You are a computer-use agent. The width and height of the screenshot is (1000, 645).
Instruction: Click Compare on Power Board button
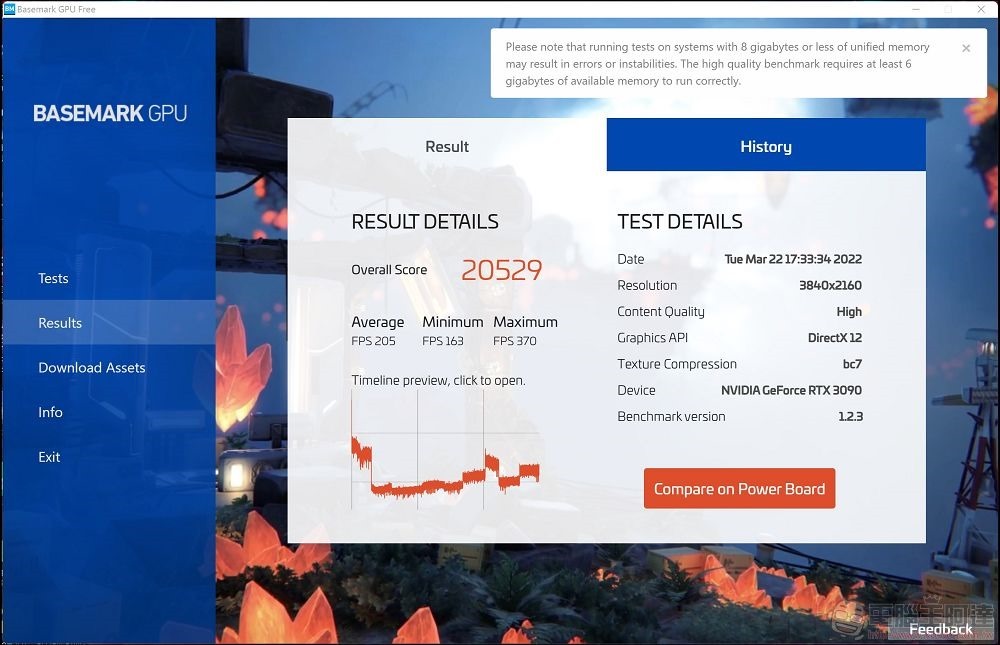[x=739, y=489]
